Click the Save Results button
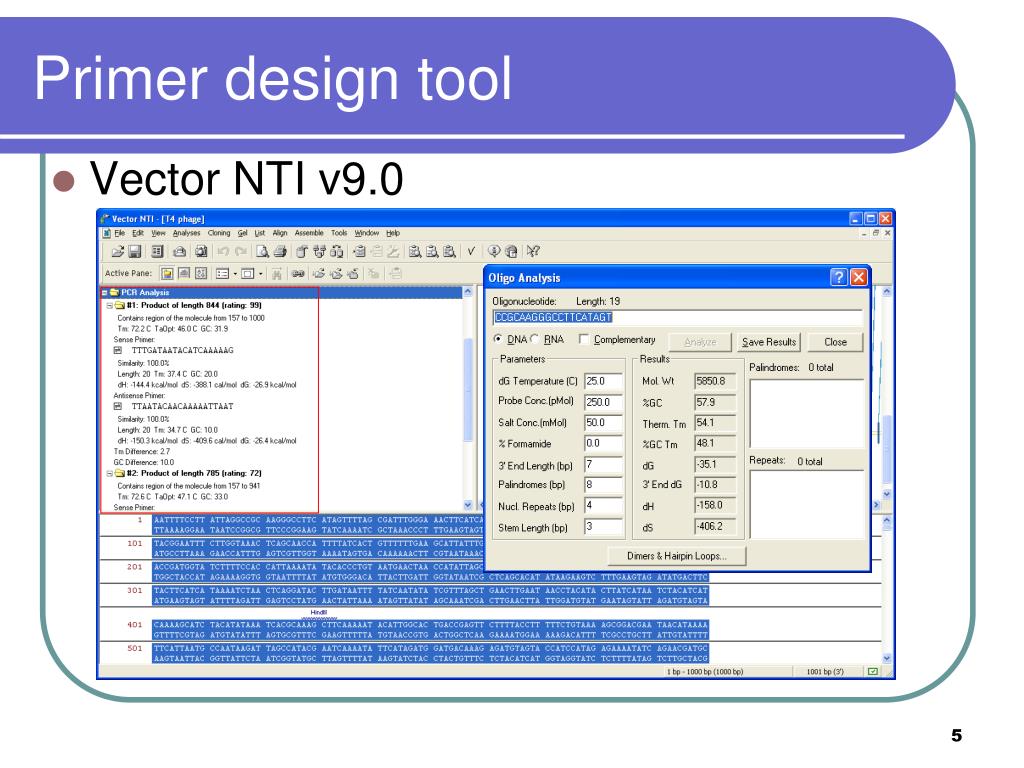Screen dimensions: 1024x768 click(x=769, y=342)
